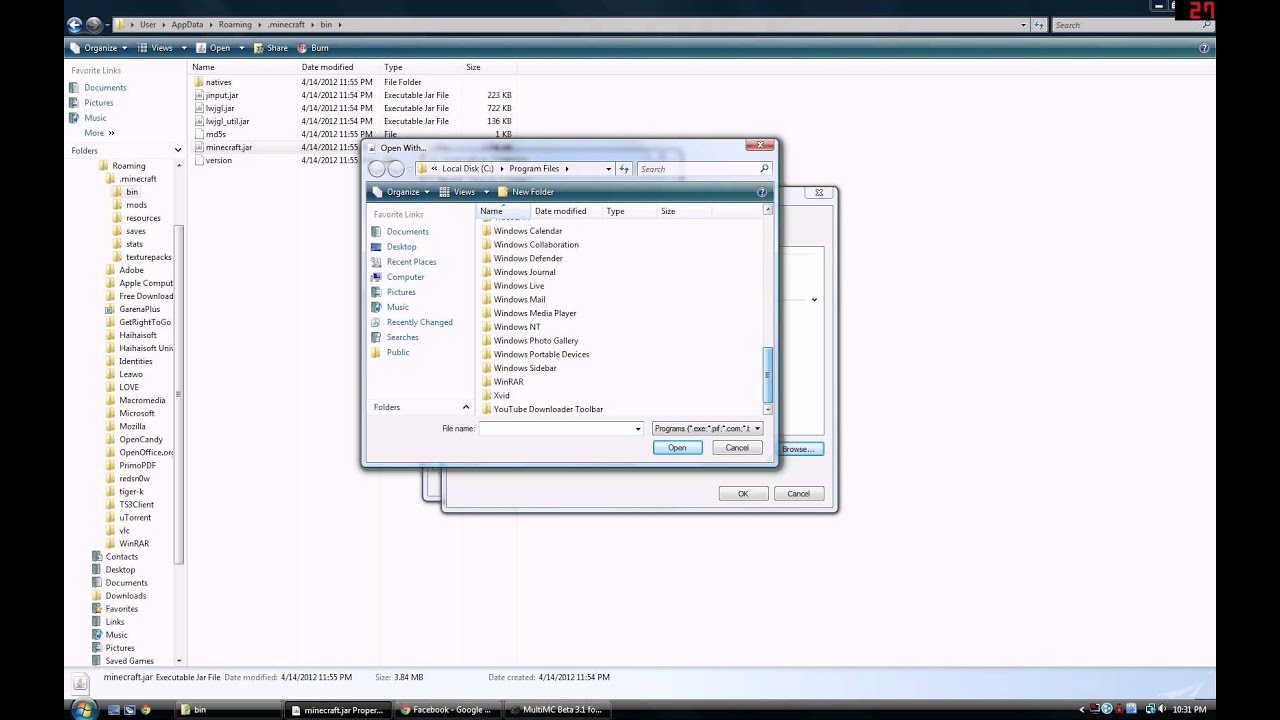Select minecraft.jar file
The height and width of the screenshot is (720, 1280).
click(228, 147)
